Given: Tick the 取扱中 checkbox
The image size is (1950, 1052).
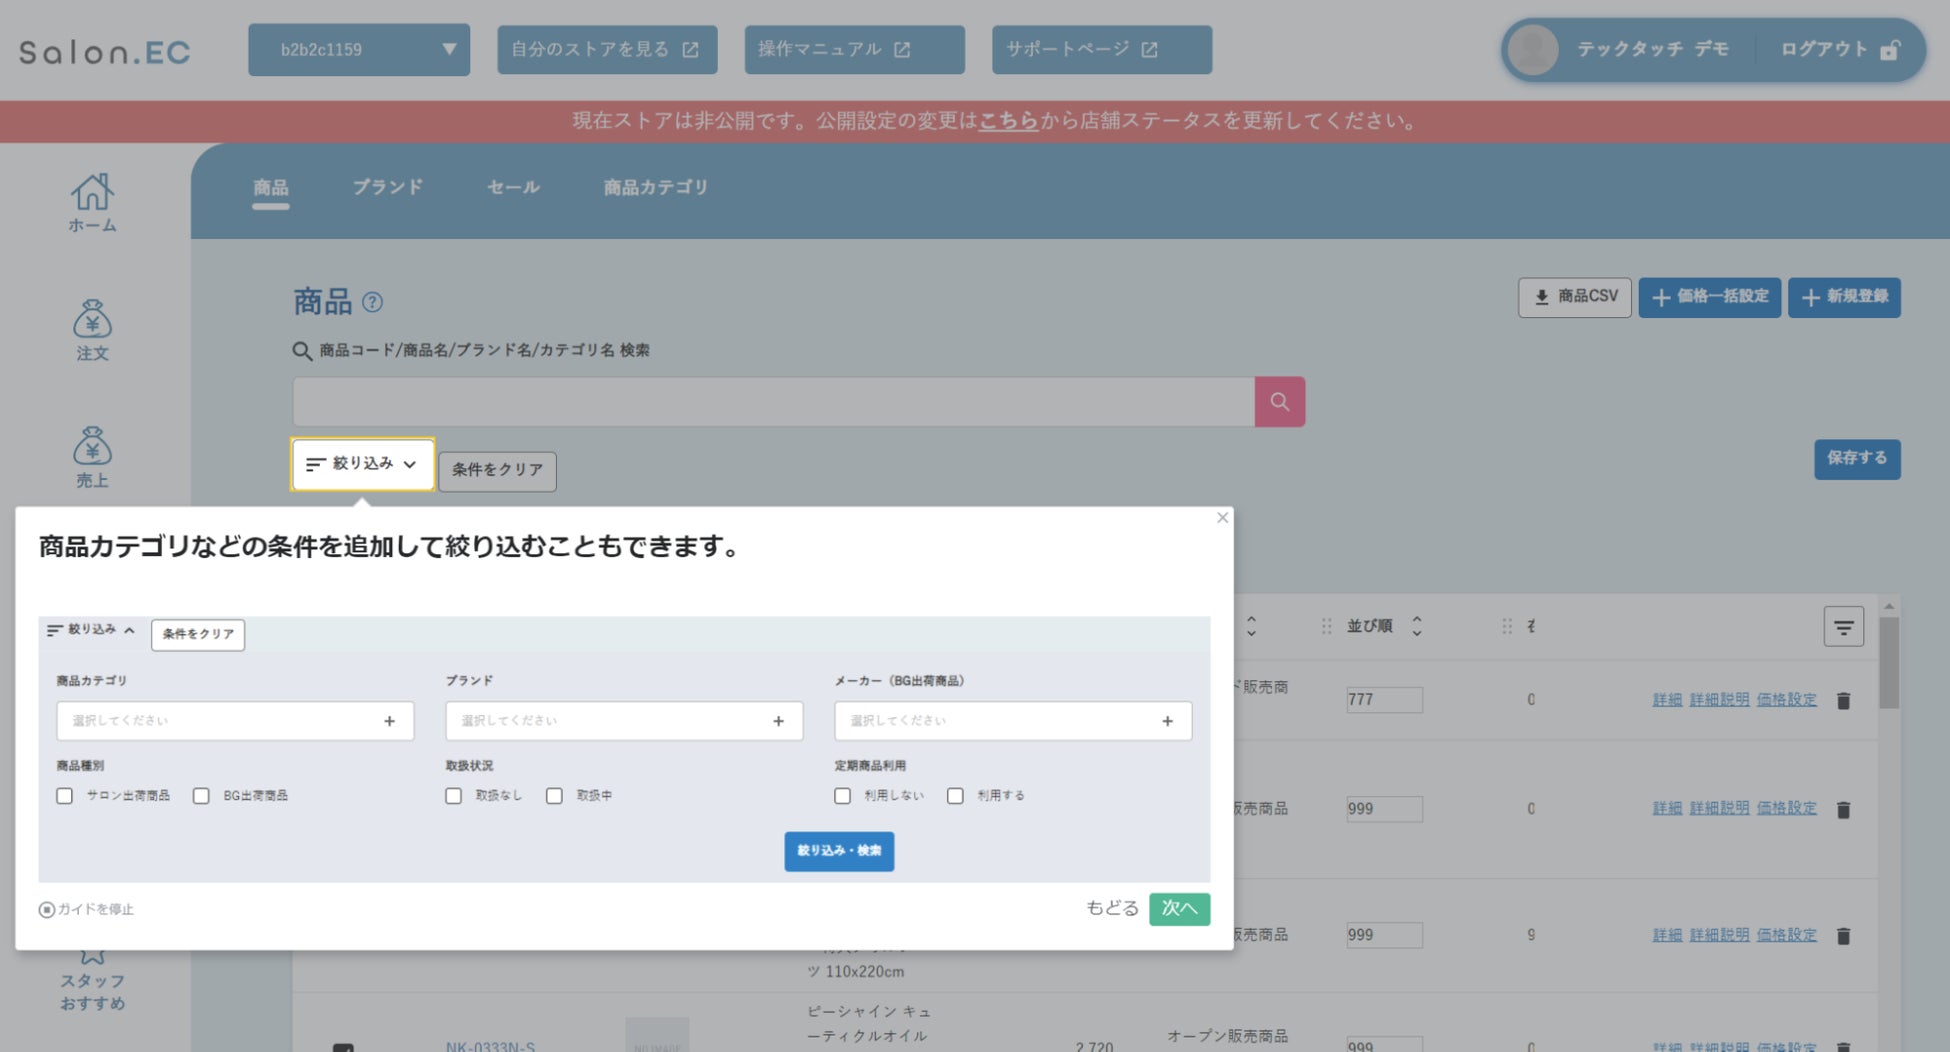Looking at the screenshot, I should click(554, 796).
